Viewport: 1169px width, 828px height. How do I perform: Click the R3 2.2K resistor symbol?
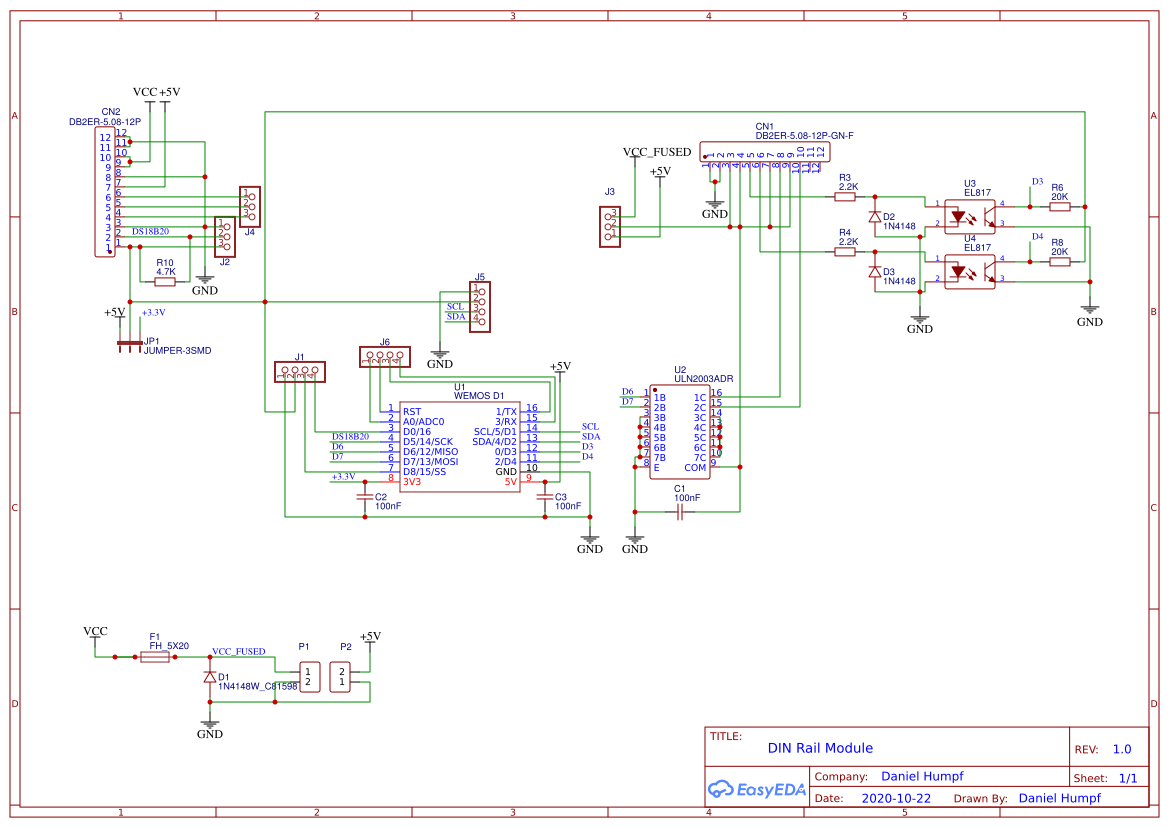tap(845, 197)
